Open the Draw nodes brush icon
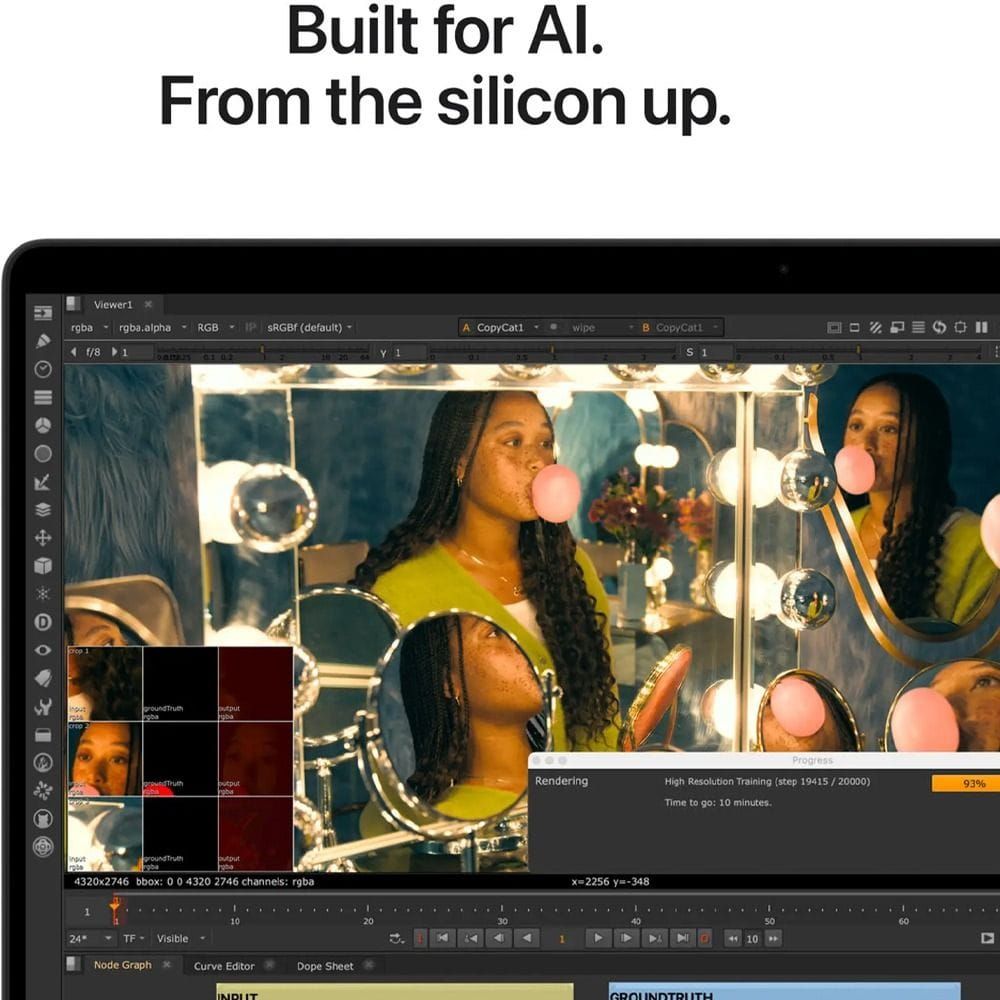This screenshot has width=1000, height=1000. click(43, 341)
